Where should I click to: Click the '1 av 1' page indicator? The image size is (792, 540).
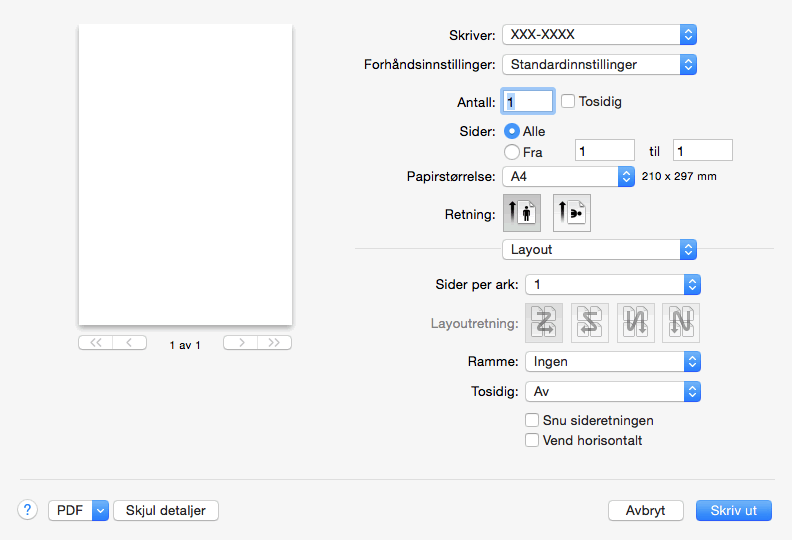[185, 345]
